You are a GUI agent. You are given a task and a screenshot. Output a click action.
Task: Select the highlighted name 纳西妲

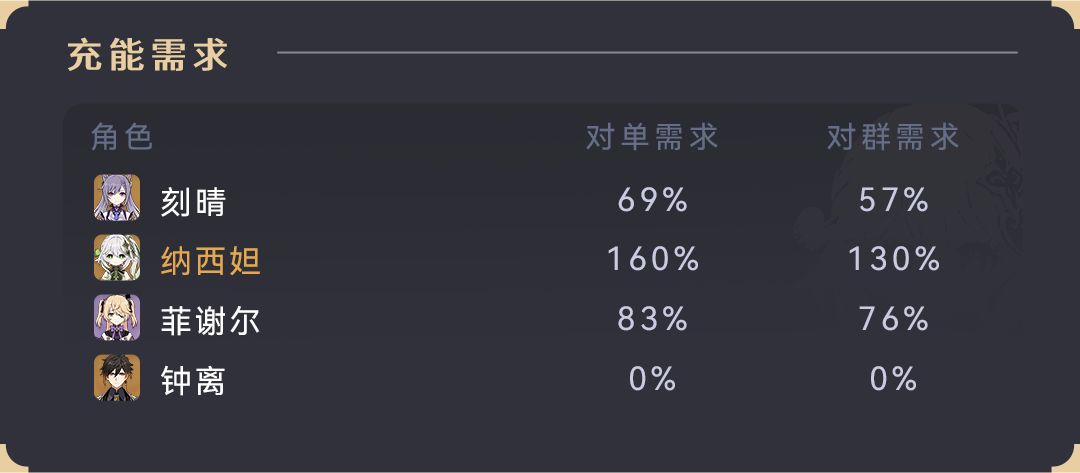[210, 261]
